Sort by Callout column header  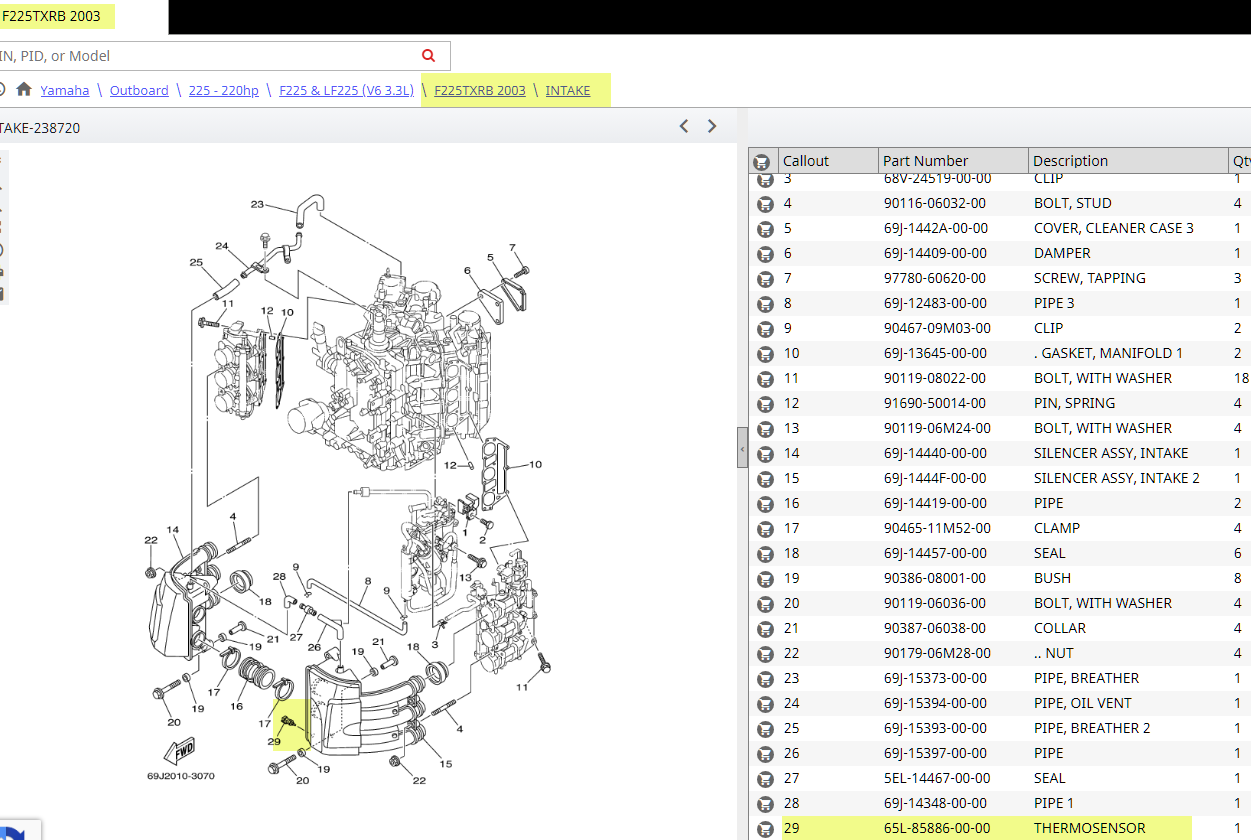pos(828,161)
